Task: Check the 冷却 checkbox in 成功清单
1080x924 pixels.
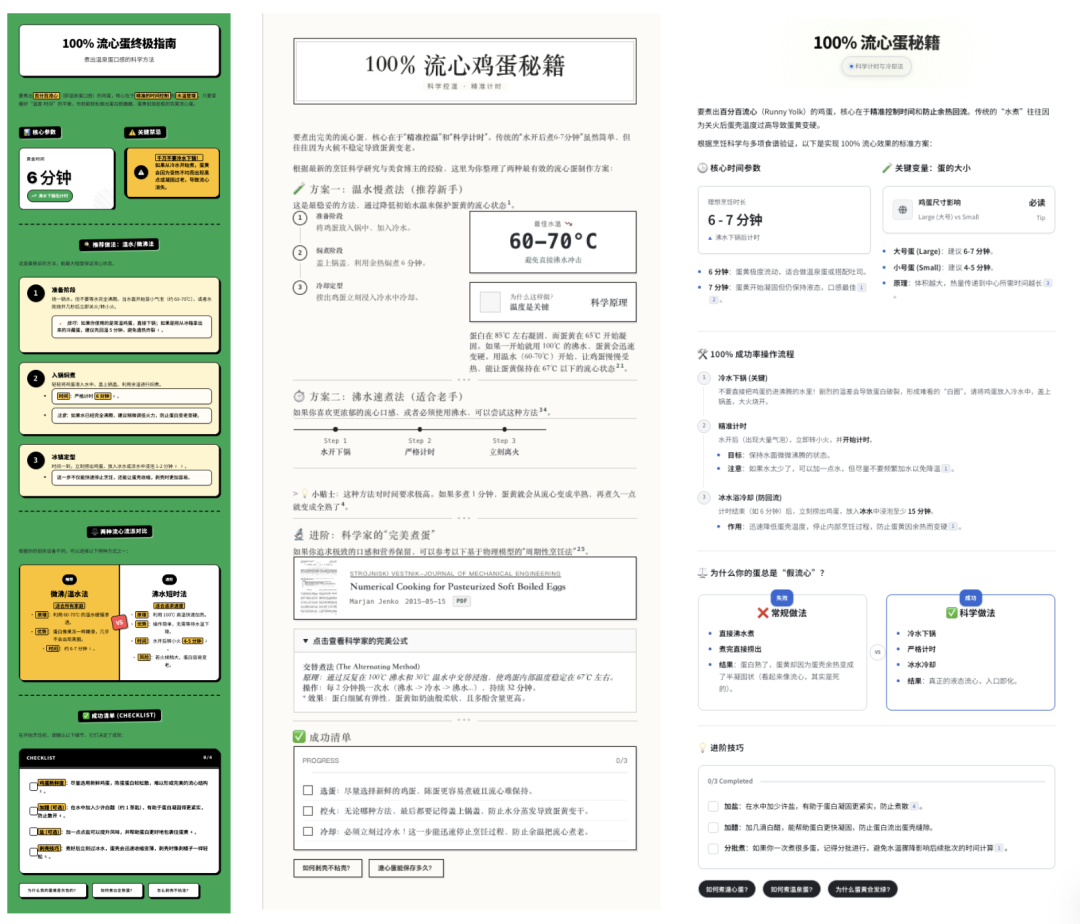Action: (308, 832)
